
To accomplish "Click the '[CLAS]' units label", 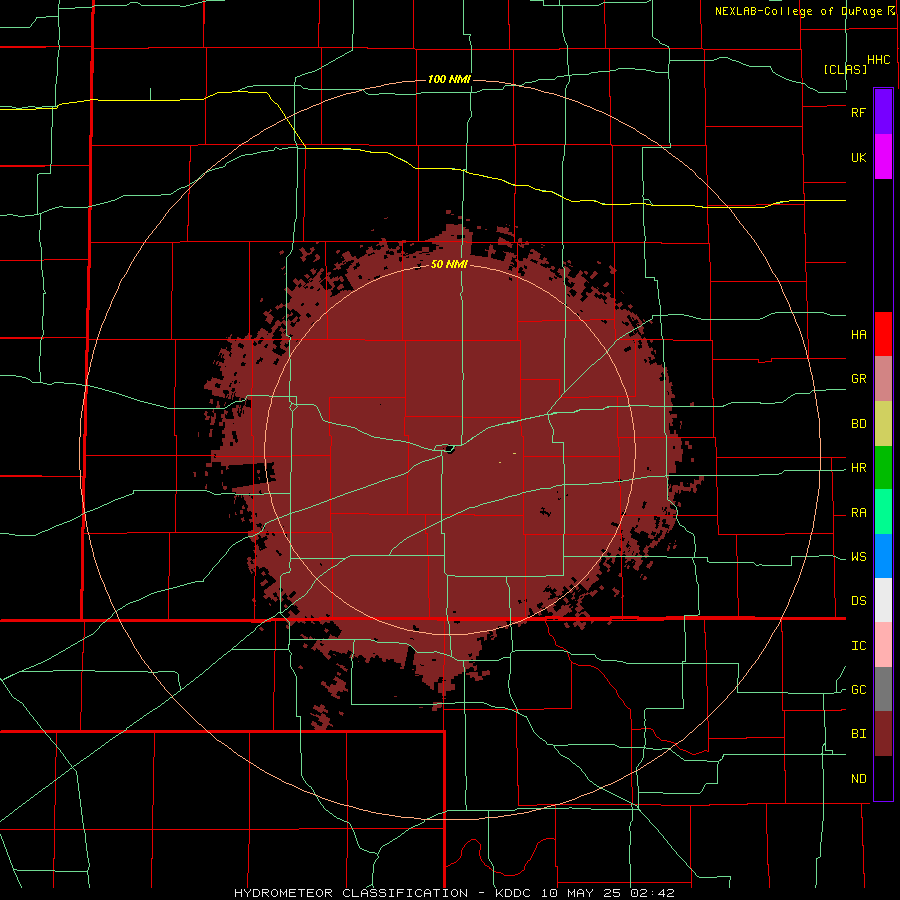I will [x=845, y=69].
